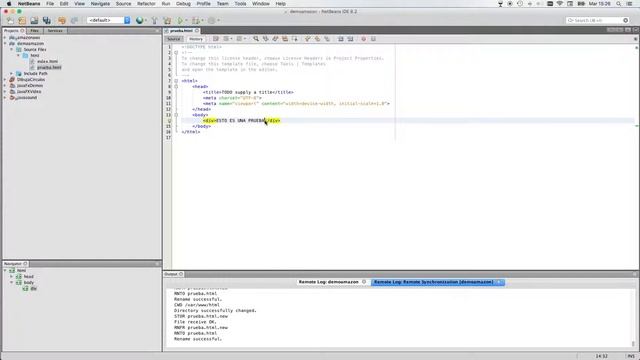Toggle the History view button

[x=196, y=39]
